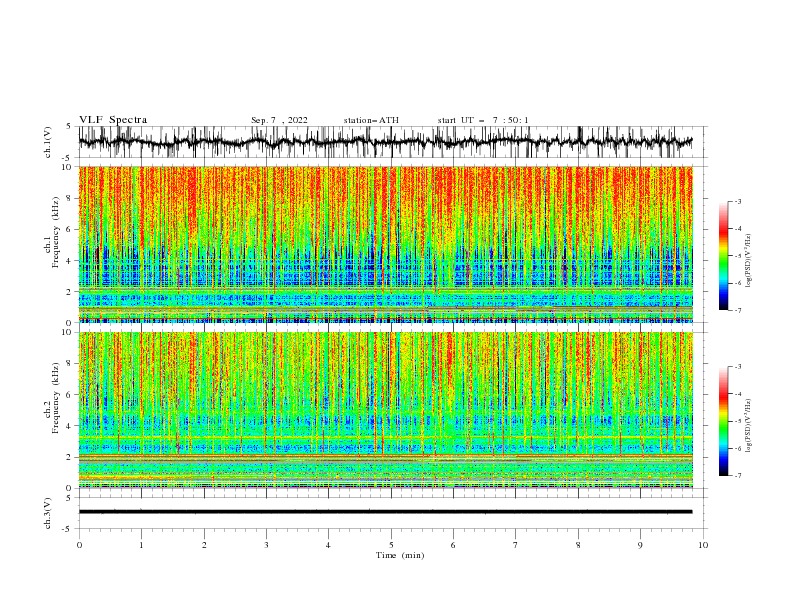Click the "-3" value on ch.1 color bar
Screen dimensions: 792x612
pos(737,201)
